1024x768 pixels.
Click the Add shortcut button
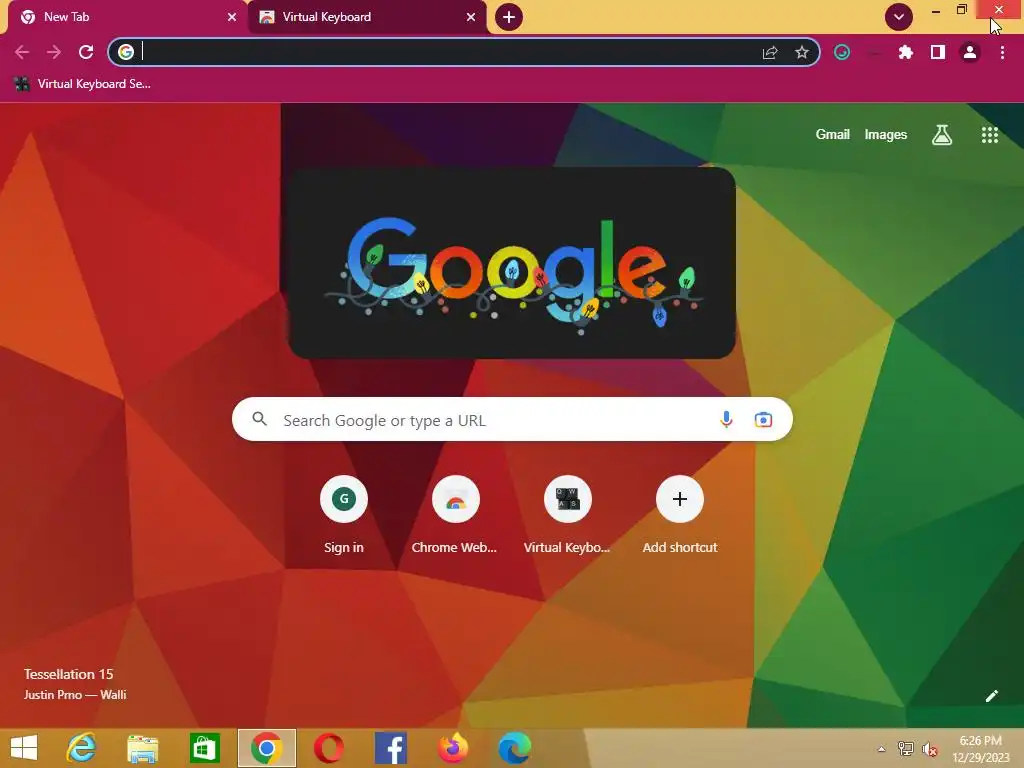tap(680, 515)
